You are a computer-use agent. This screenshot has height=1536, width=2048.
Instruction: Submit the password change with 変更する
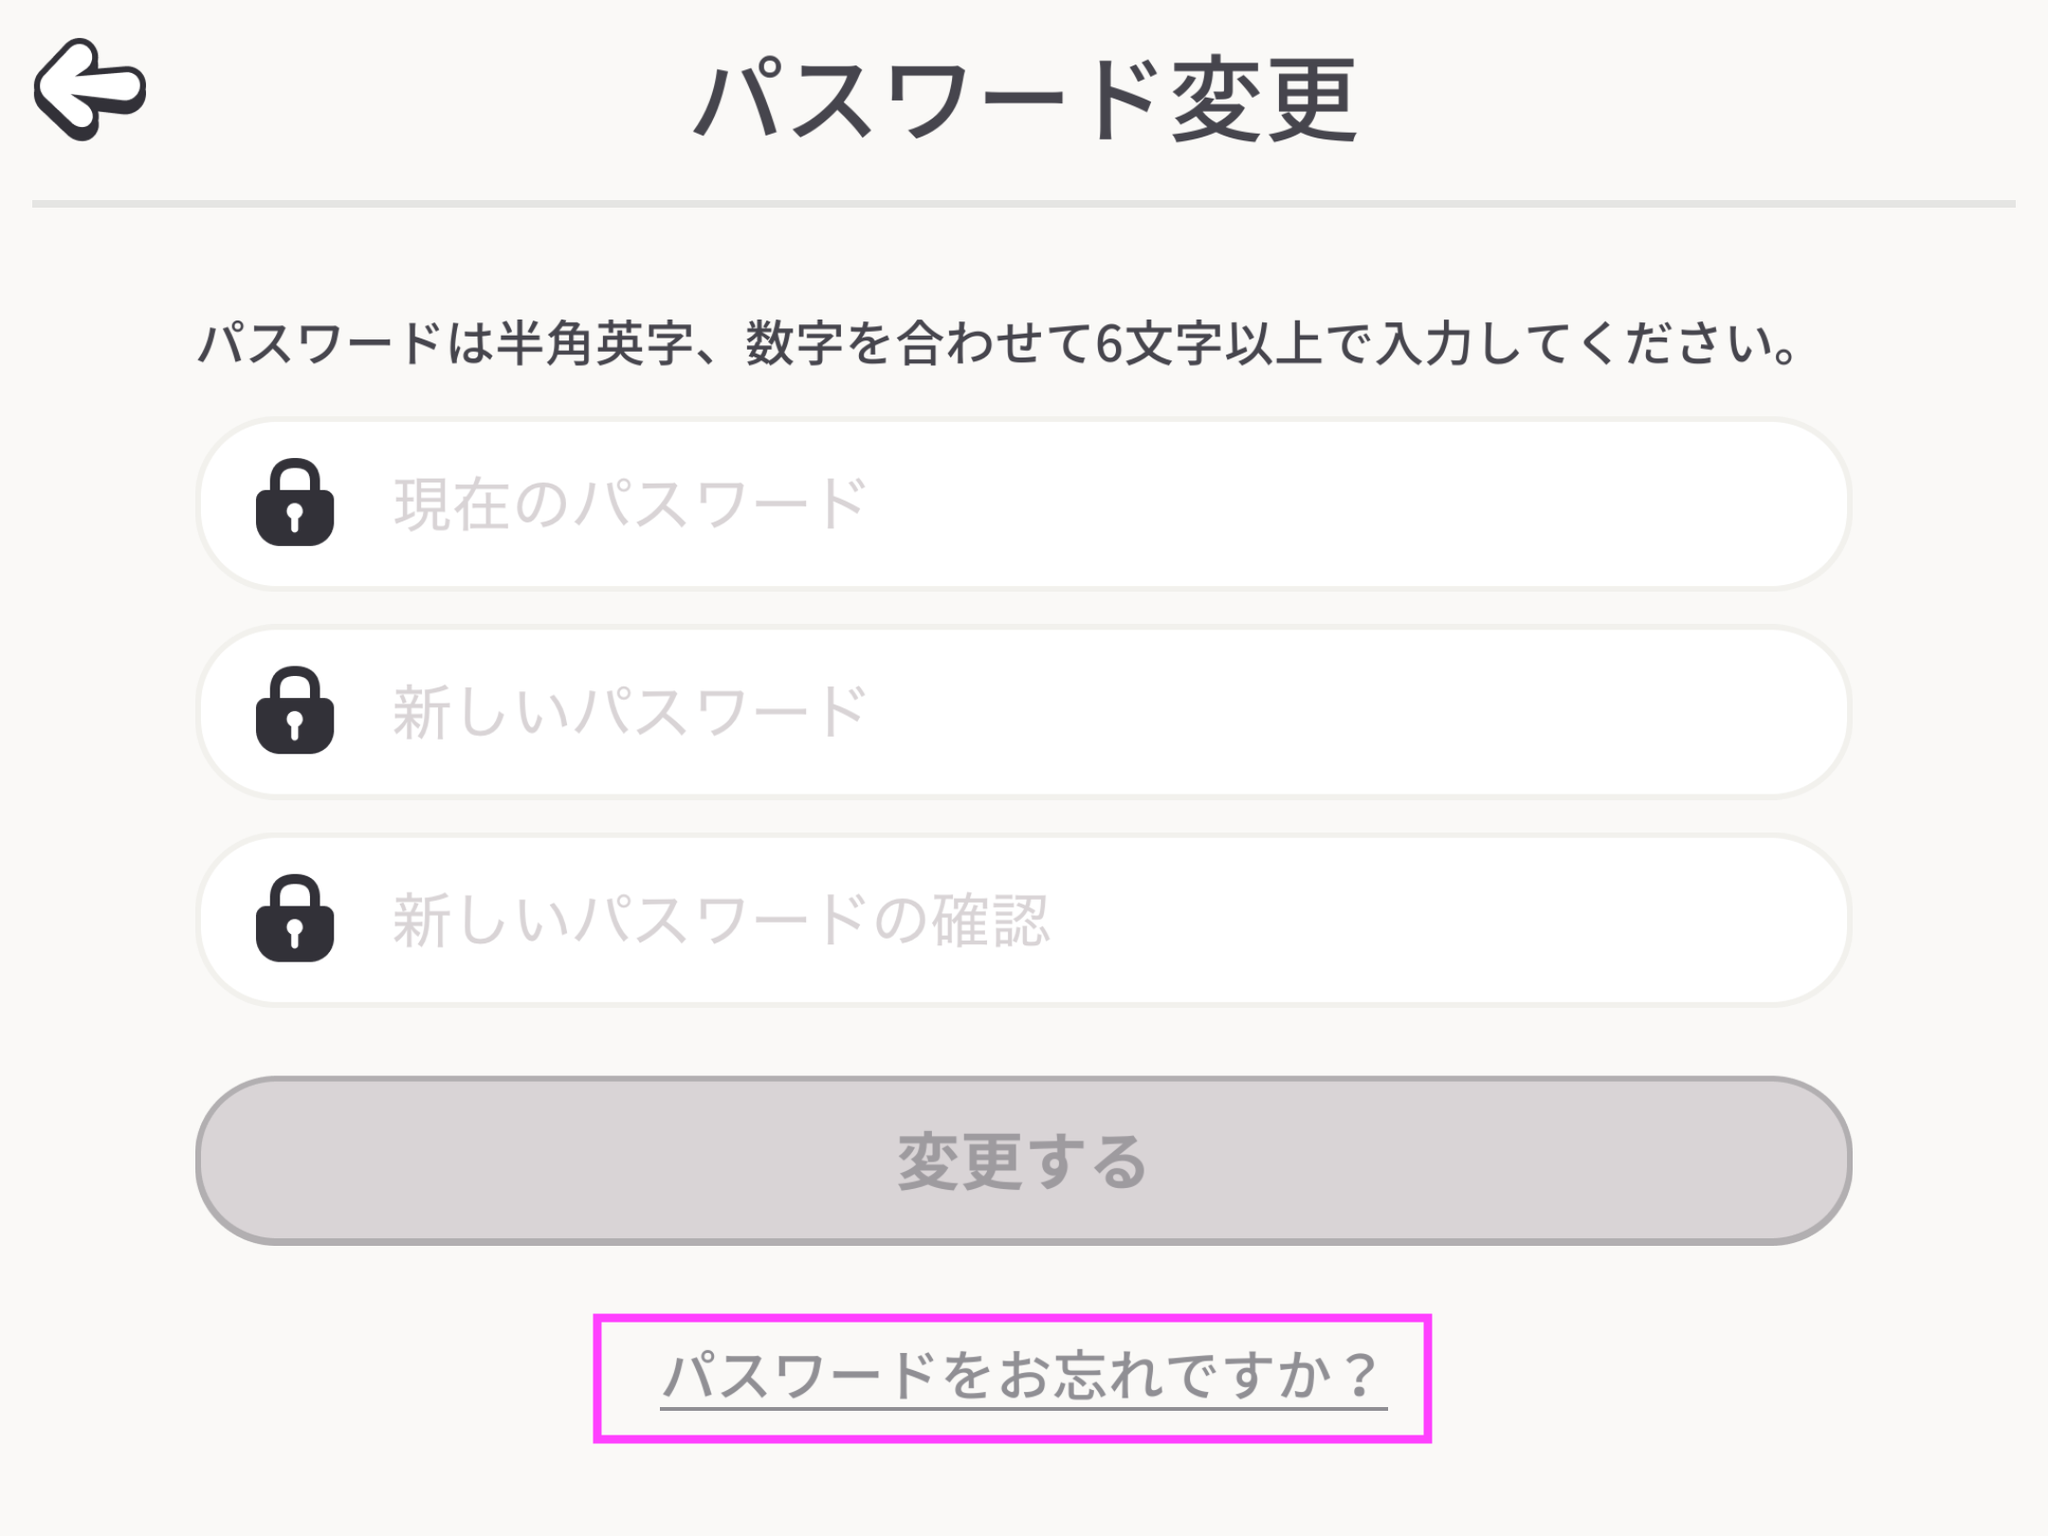[1023, 1160]
